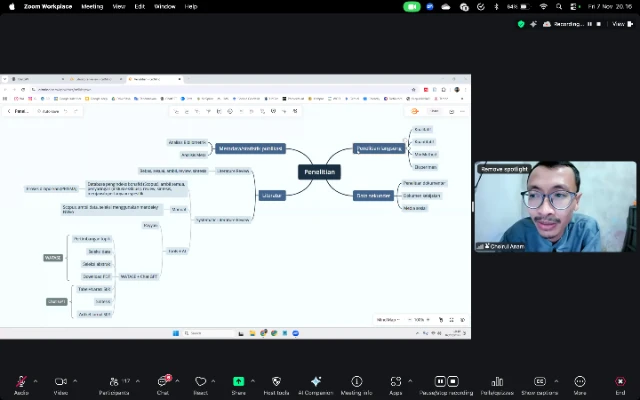Open the Polls/quizzes panel
The height and width of the screenshot is (400, 640).
pyautogui.click(x=496, y=382)
